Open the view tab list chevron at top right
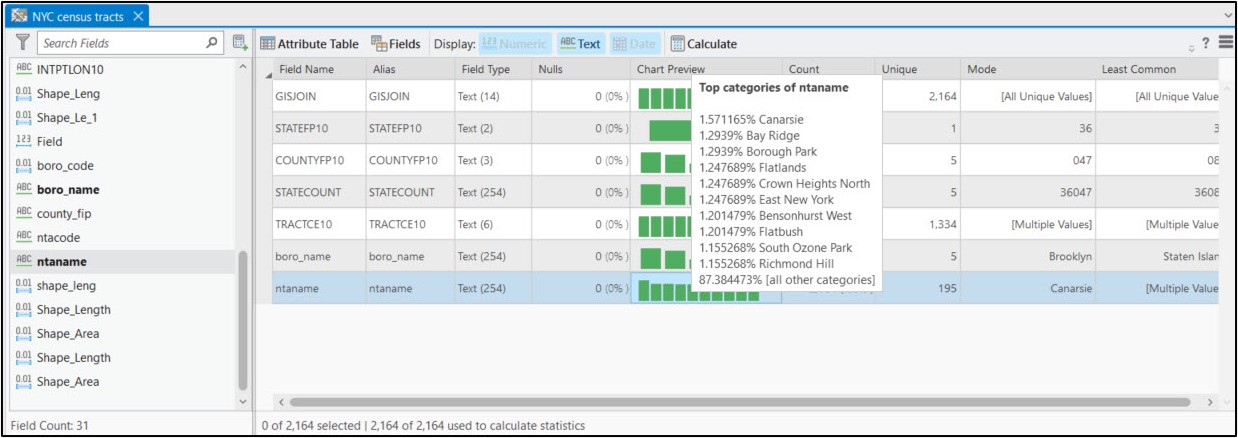Screen dimensions: 1238x438 (x=1228, y=15)
